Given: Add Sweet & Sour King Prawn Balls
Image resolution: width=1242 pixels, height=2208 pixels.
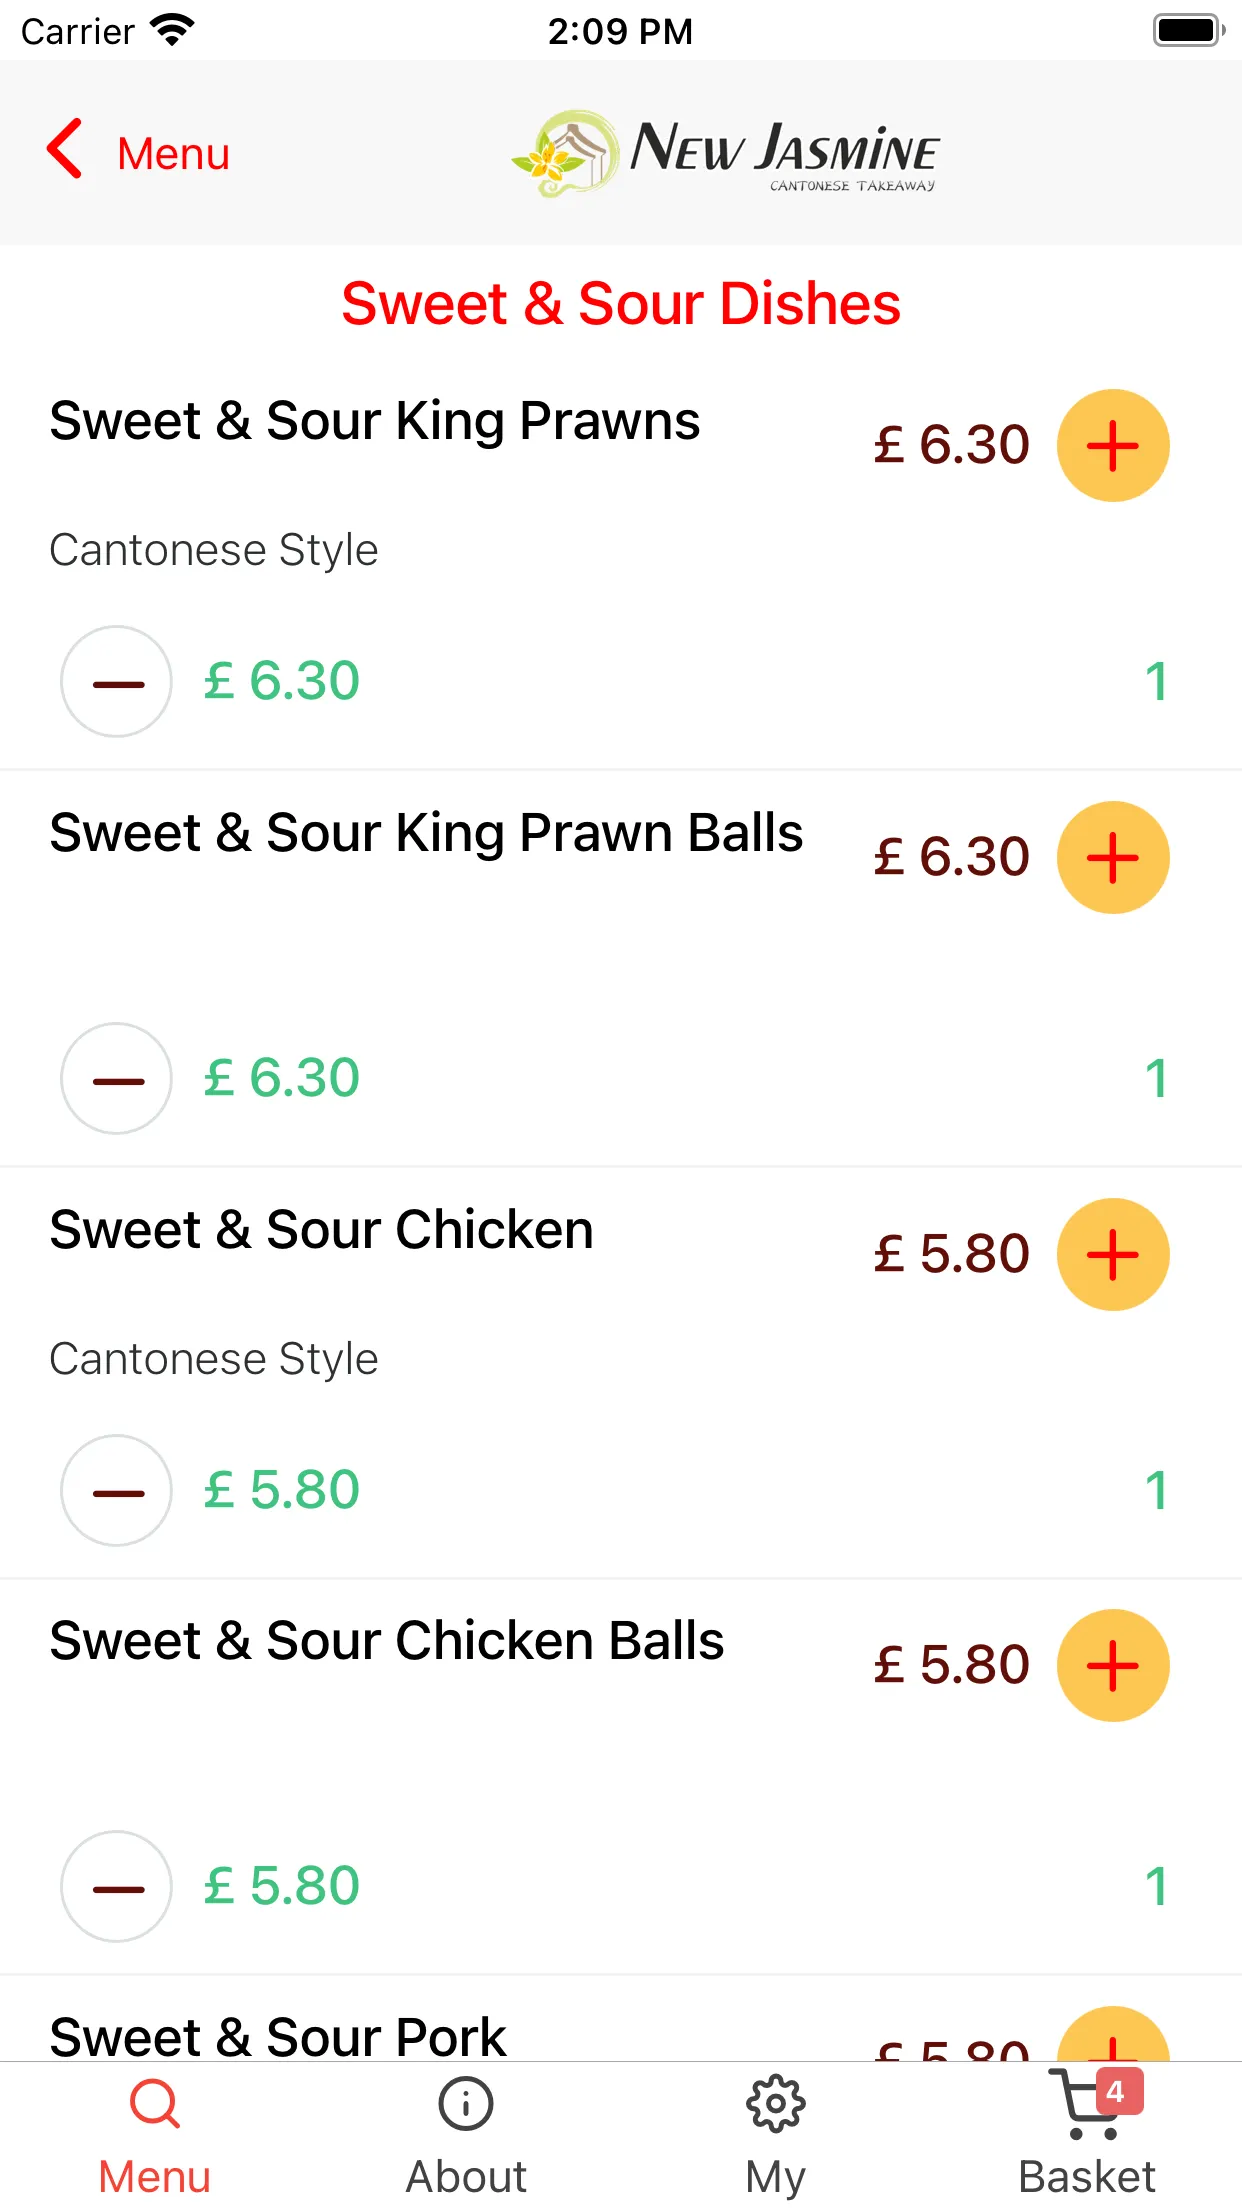Looking at the screenshot, I should point(1113,857).
